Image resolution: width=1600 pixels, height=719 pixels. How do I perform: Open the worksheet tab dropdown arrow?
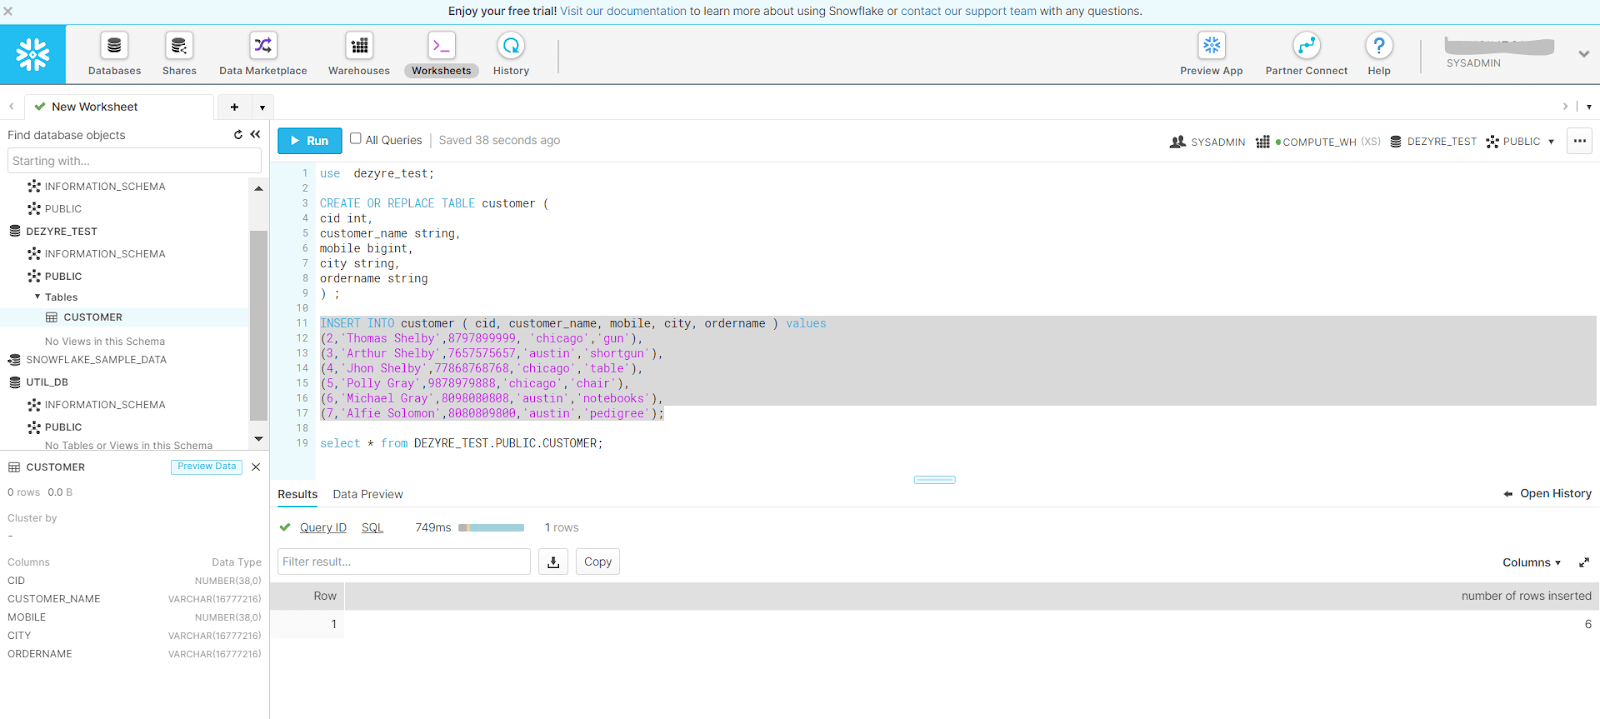262,107
